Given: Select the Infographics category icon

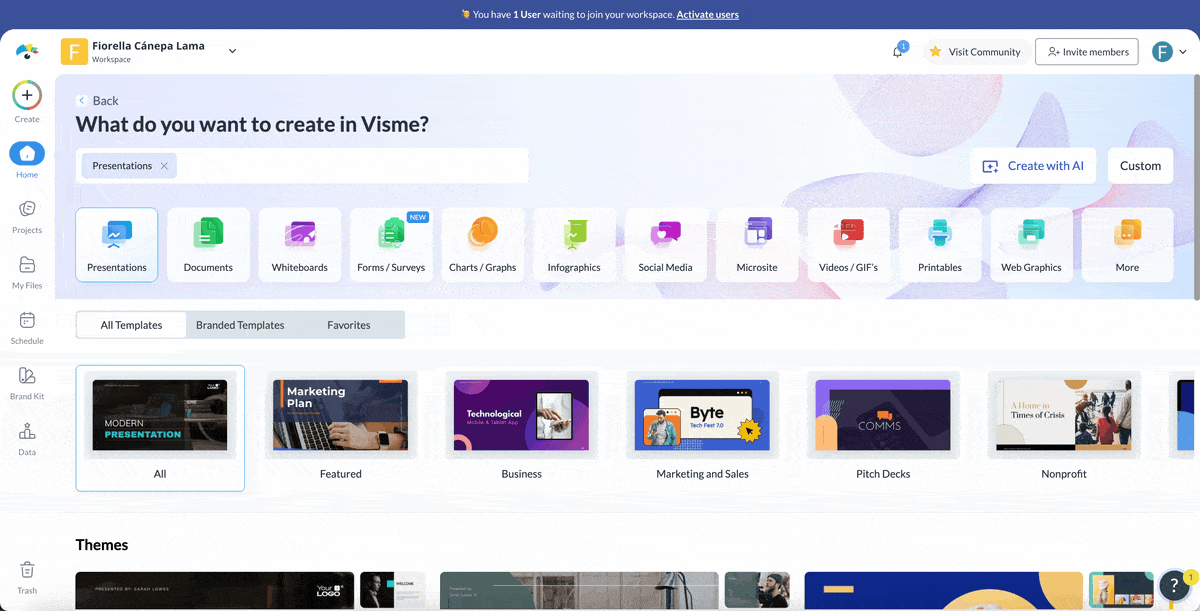Looking at the screenshot, I should [574, 245].
